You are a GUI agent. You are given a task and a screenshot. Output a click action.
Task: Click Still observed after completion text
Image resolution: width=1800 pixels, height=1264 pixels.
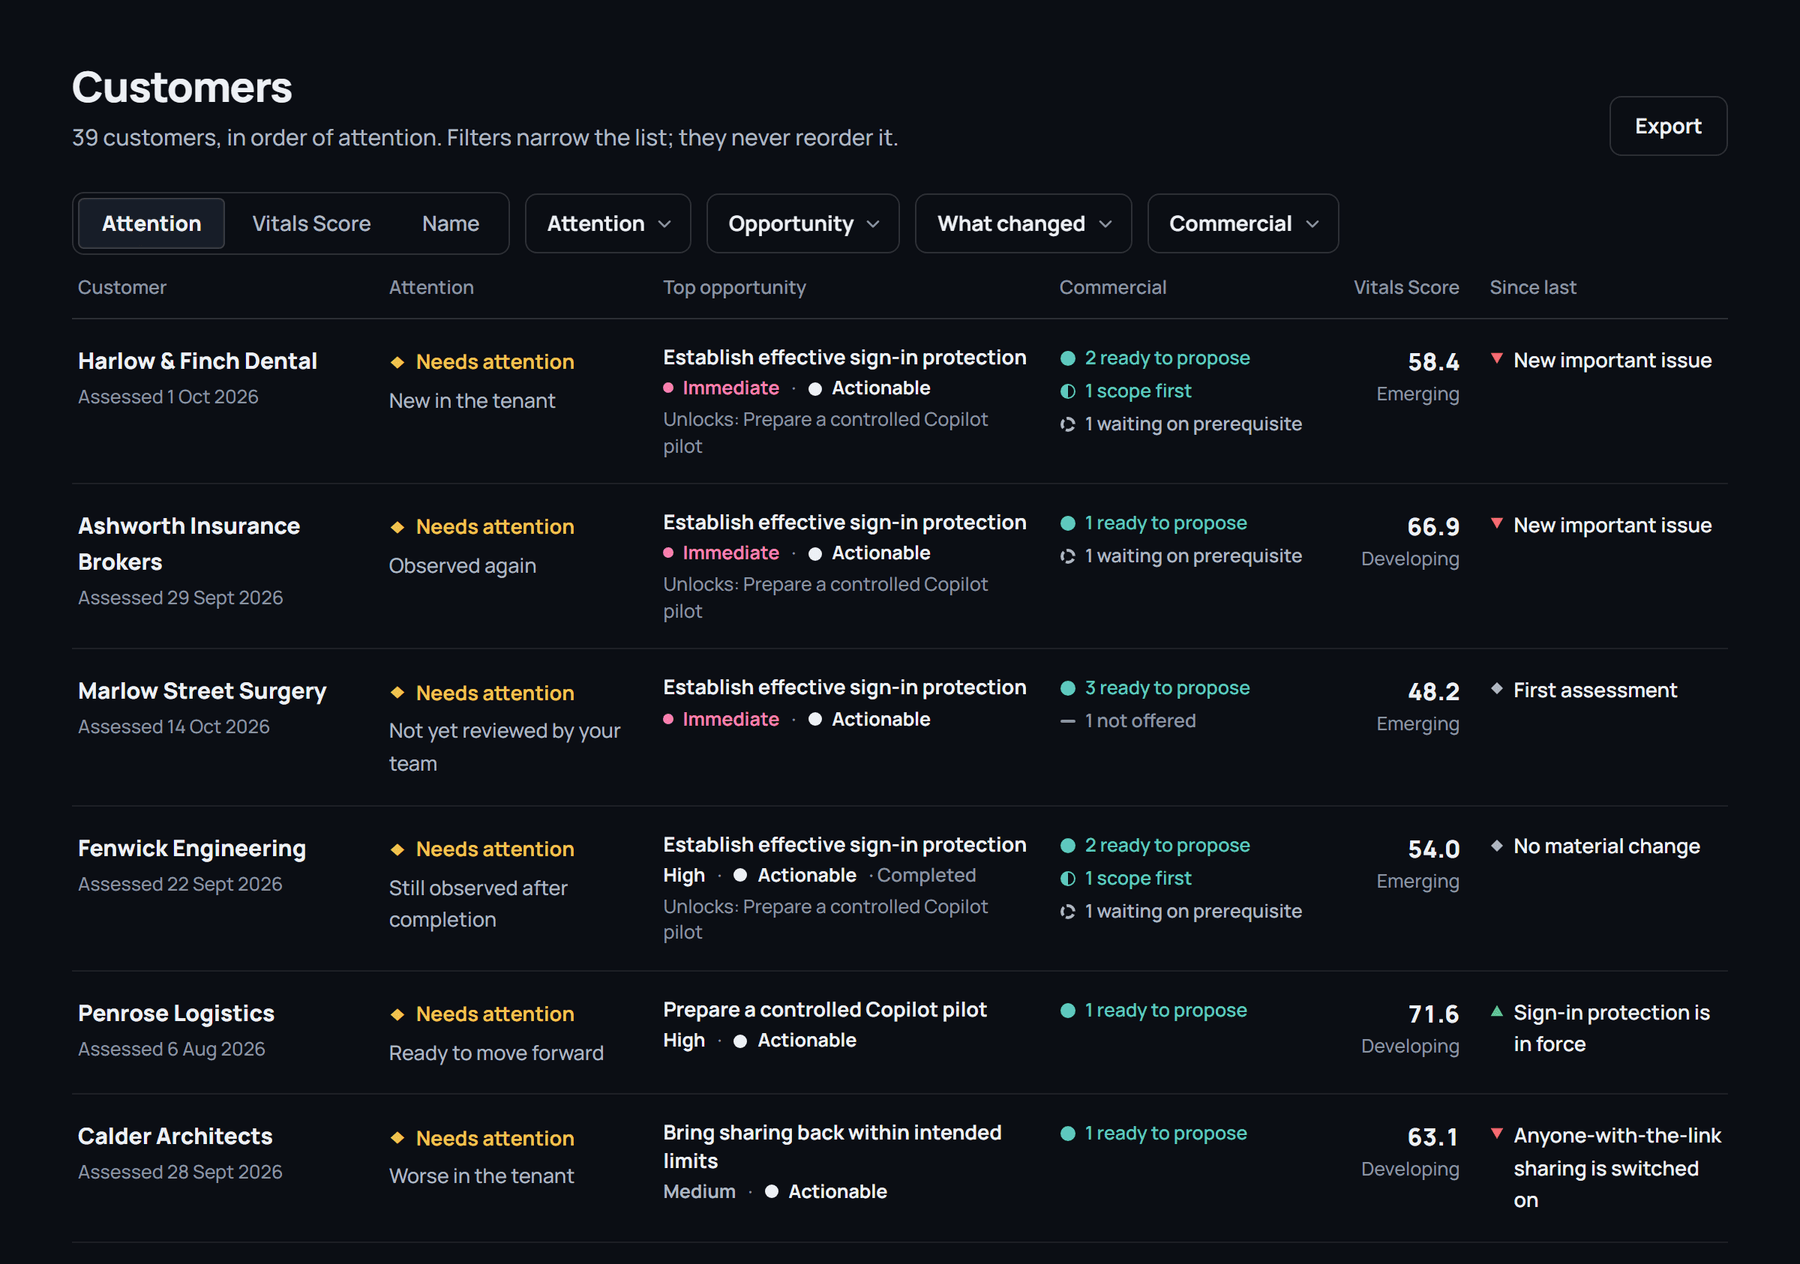(478, 903)
